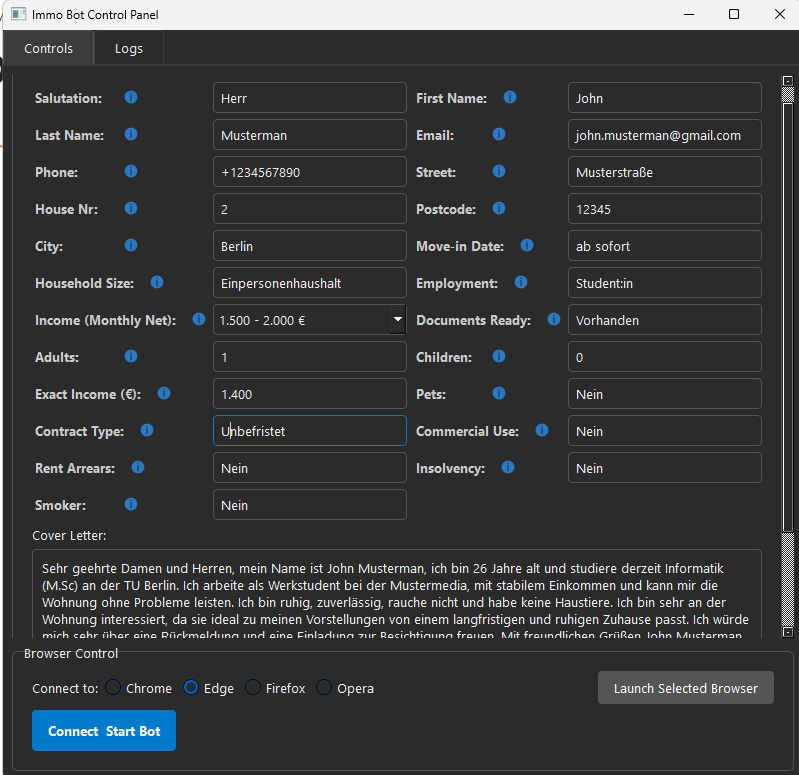Click the info icon beside Commercial Use
Viewport: 799px width, 775px height.
pyautogui.click(x=542, y=431)
